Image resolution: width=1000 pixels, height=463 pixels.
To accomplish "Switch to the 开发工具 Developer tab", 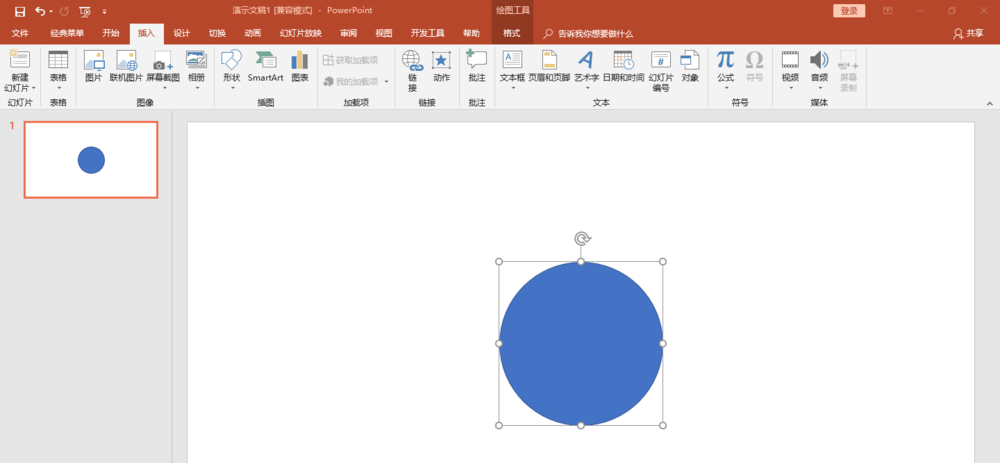I will click(x=427, y=33).
